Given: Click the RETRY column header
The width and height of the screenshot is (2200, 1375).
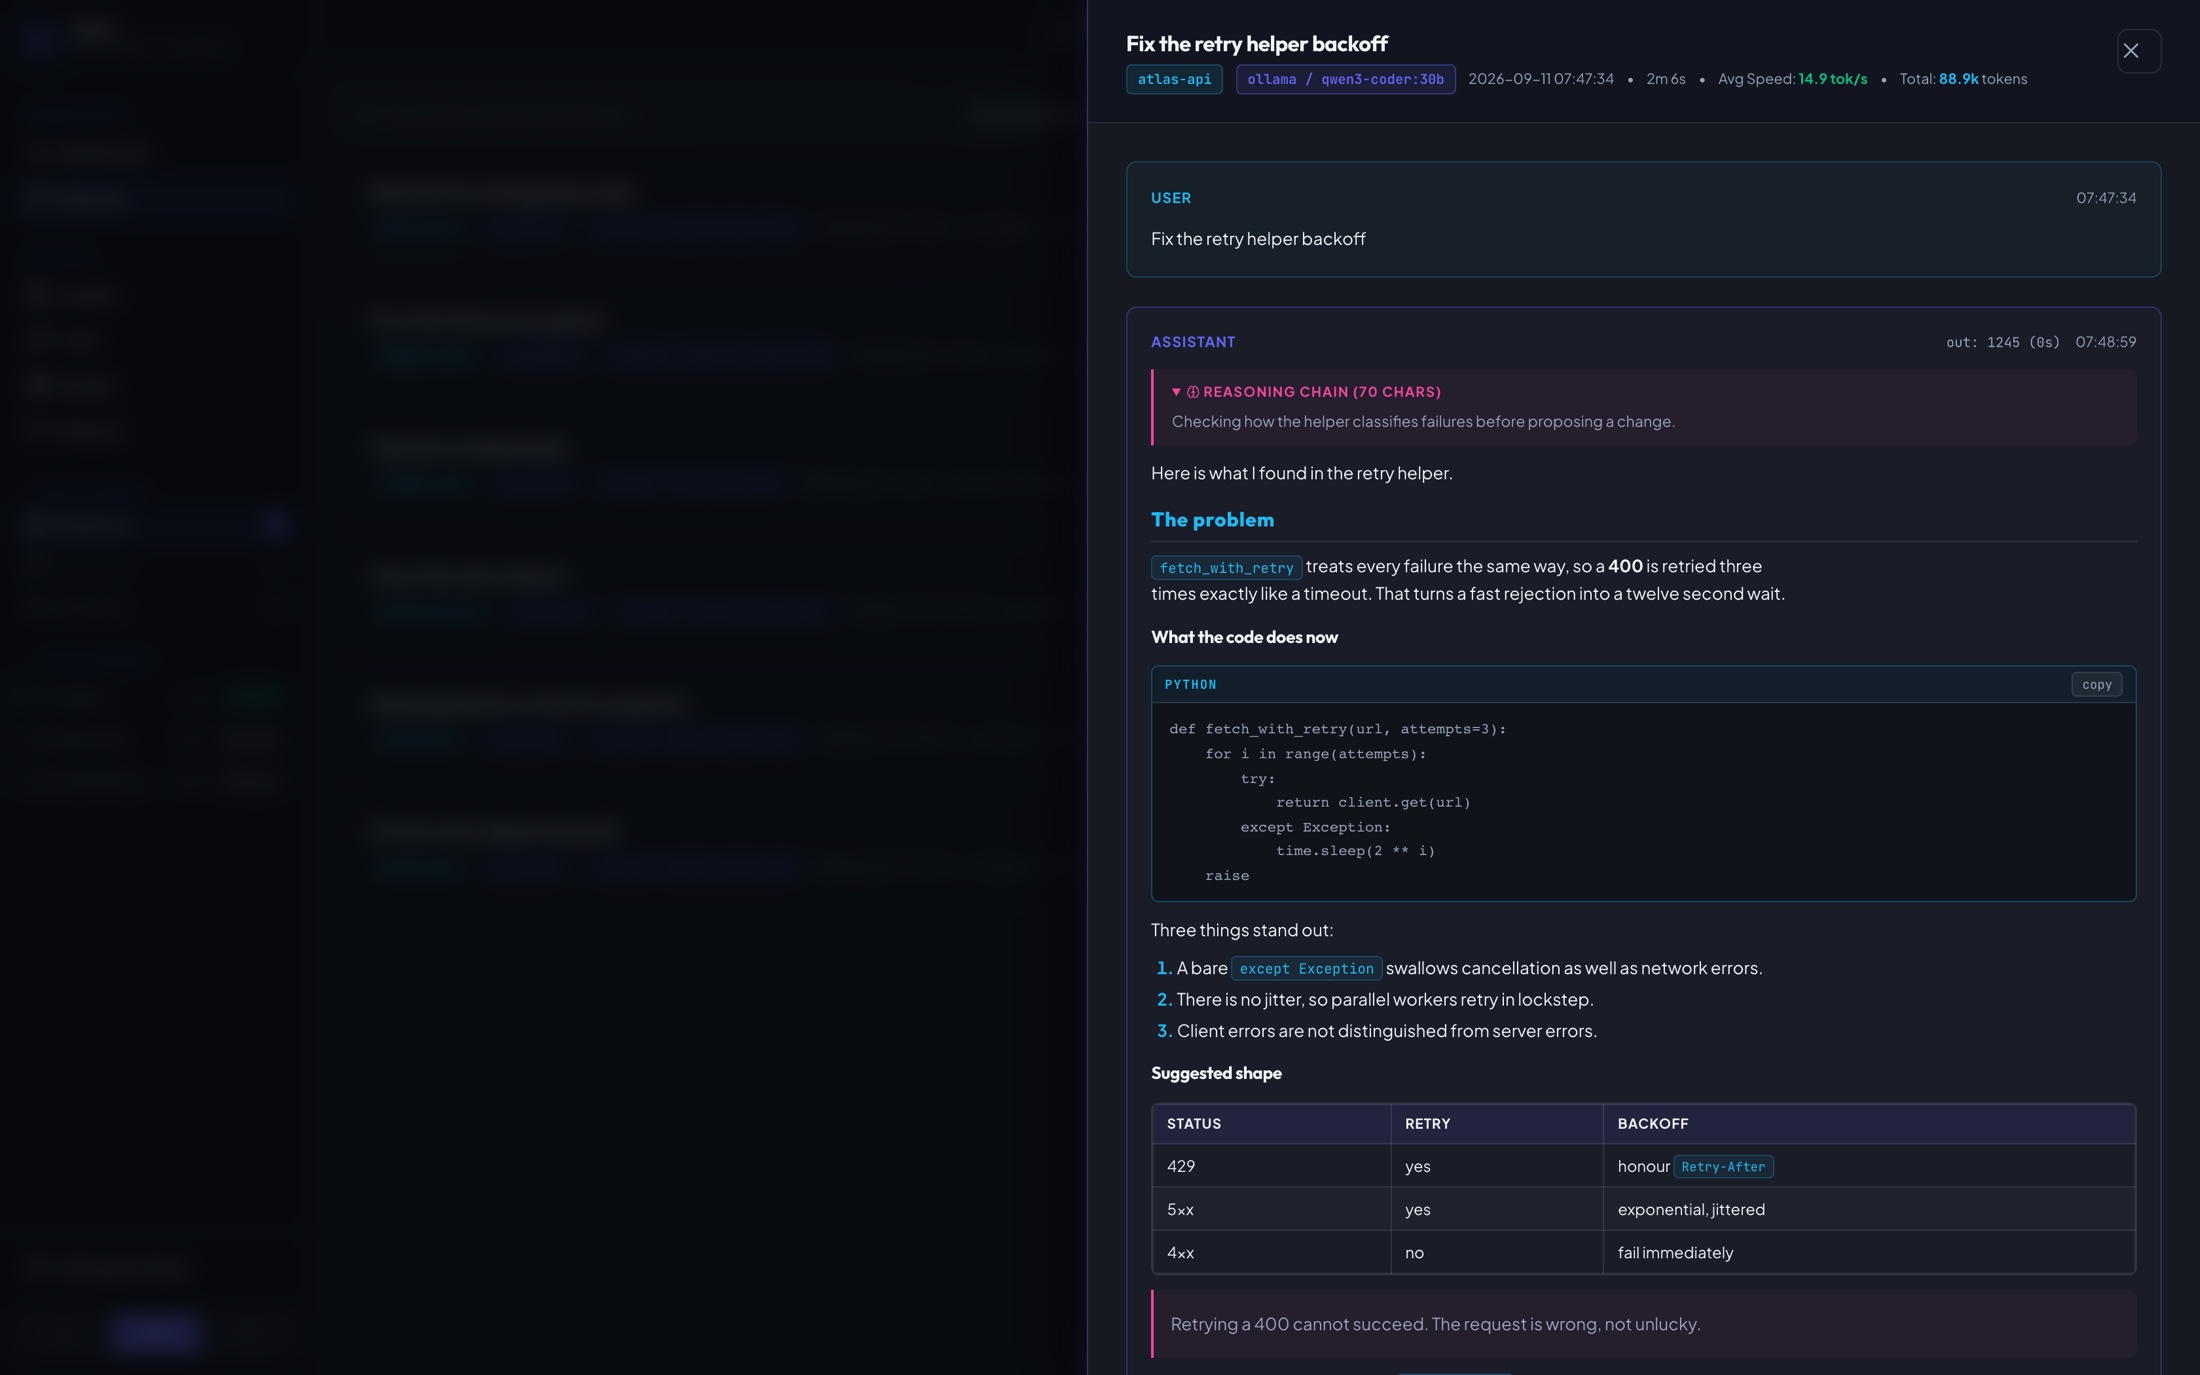Looking at the screenshot, I should click(1497, 1124).
